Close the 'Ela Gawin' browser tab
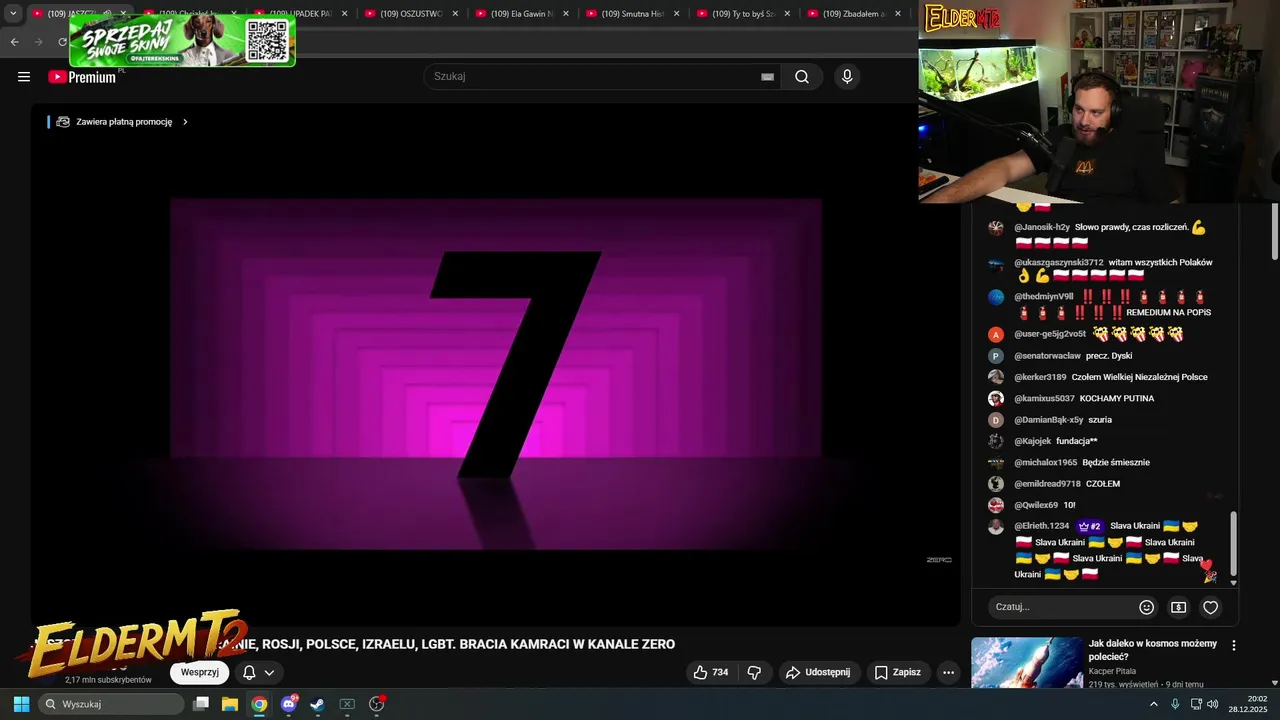 (x=566, y=14)
